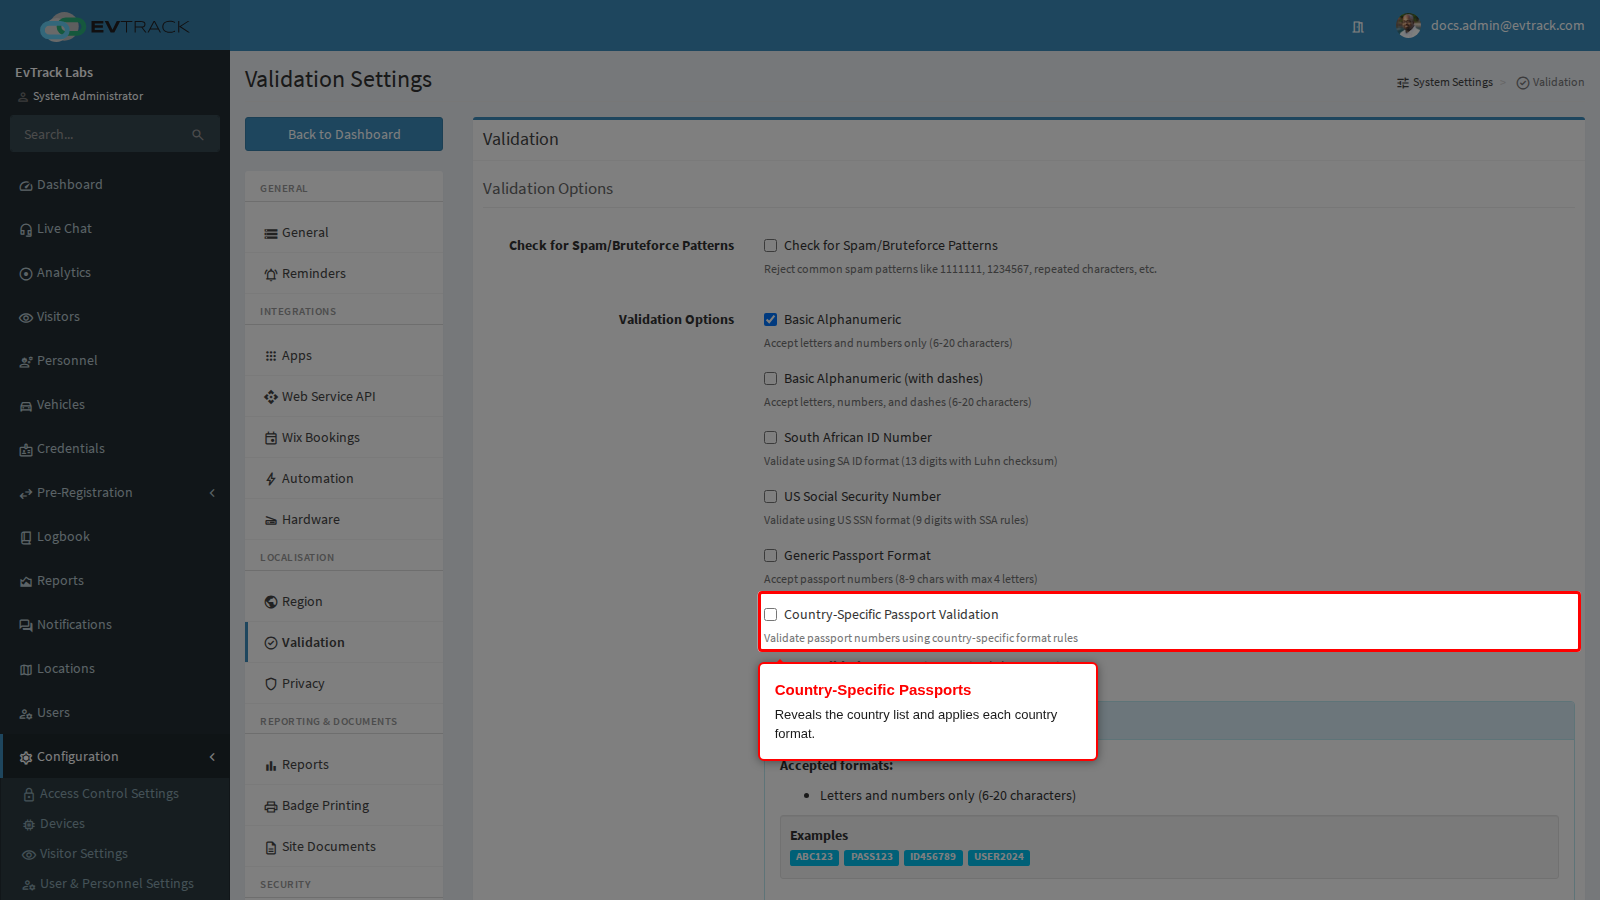Click the Back to Dashboard button
Image resolution: width=1600 pixels, height=900 pixels.
click(344, 134)
